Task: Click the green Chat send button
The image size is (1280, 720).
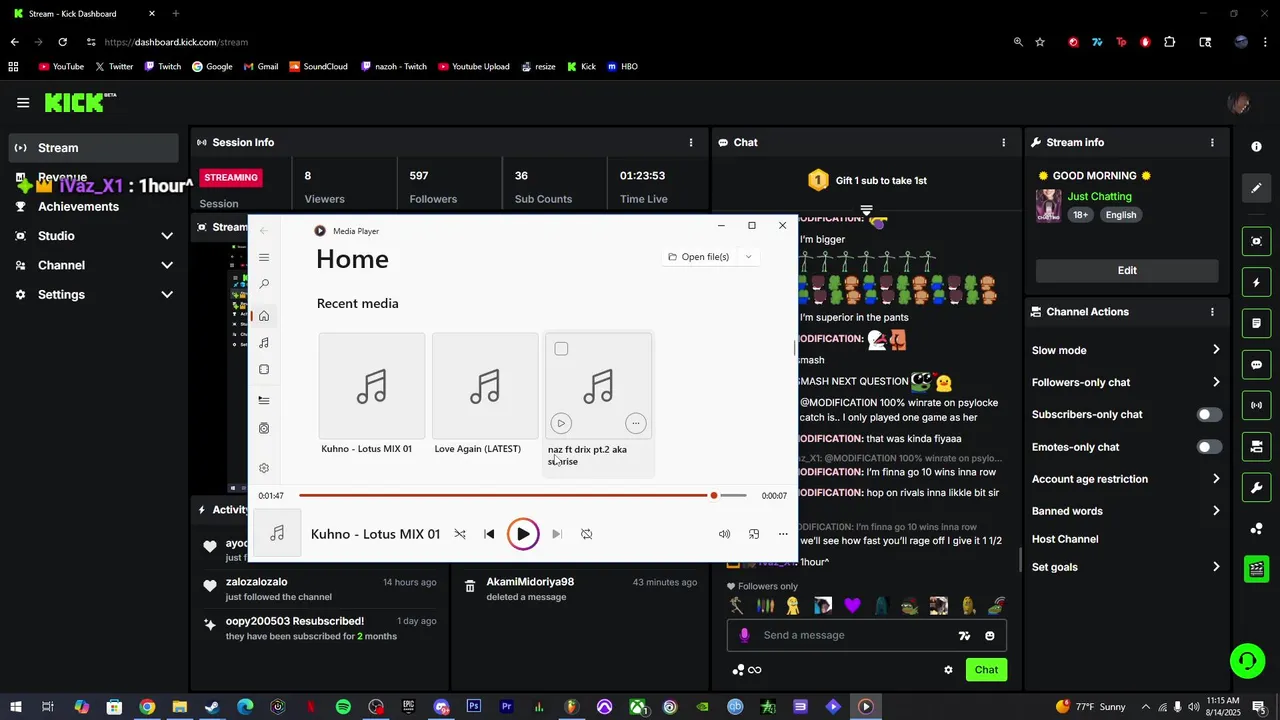Action: [x=986, y=670]
